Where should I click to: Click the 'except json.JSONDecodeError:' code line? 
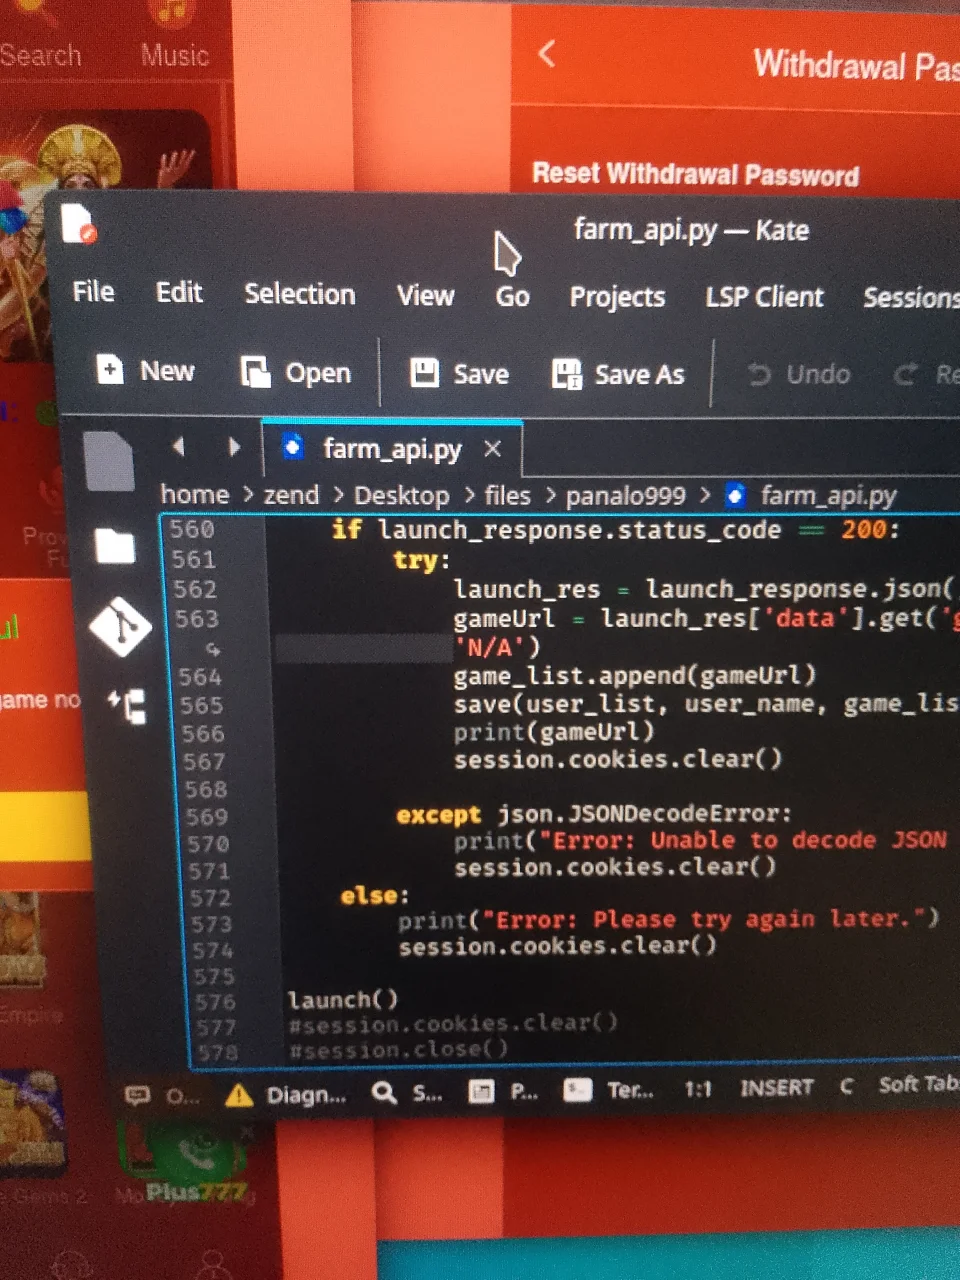594,814
